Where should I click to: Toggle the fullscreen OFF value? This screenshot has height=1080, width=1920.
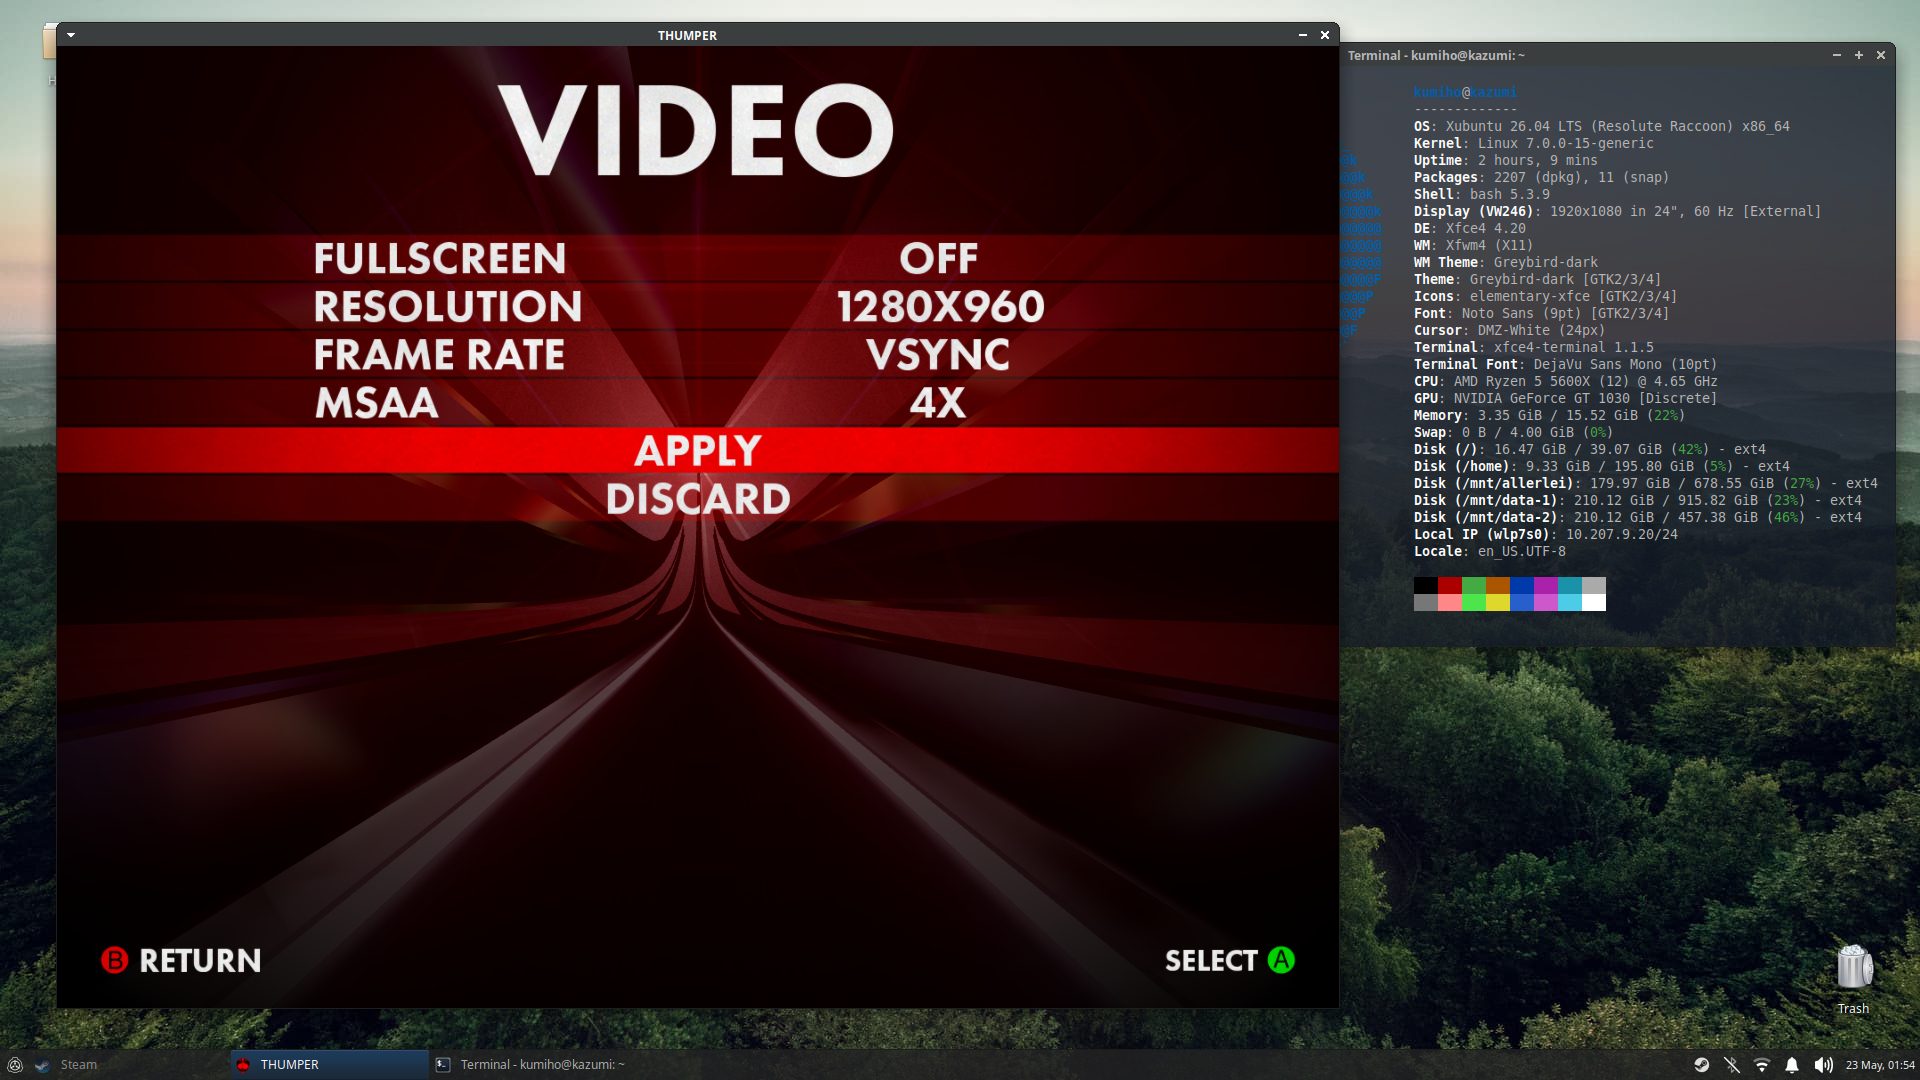click(x=938, y=258)
